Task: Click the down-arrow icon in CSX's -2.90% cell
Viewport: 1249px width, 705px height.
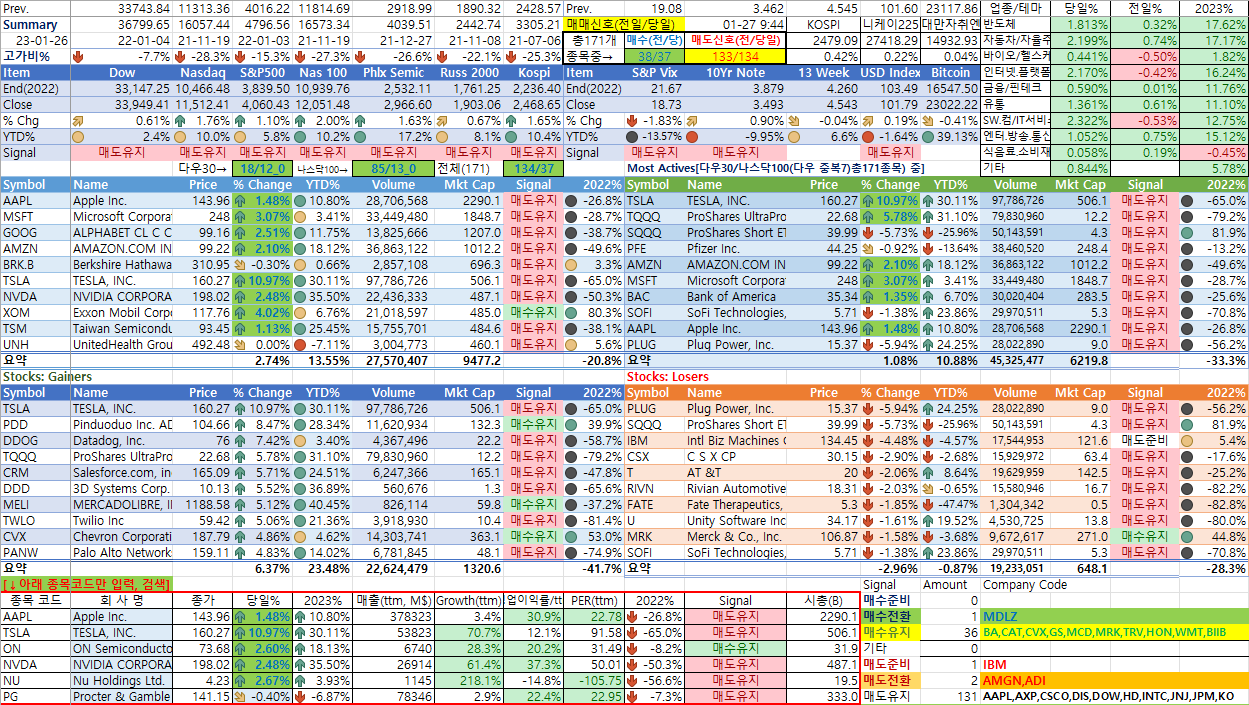Action: point(867,457)
